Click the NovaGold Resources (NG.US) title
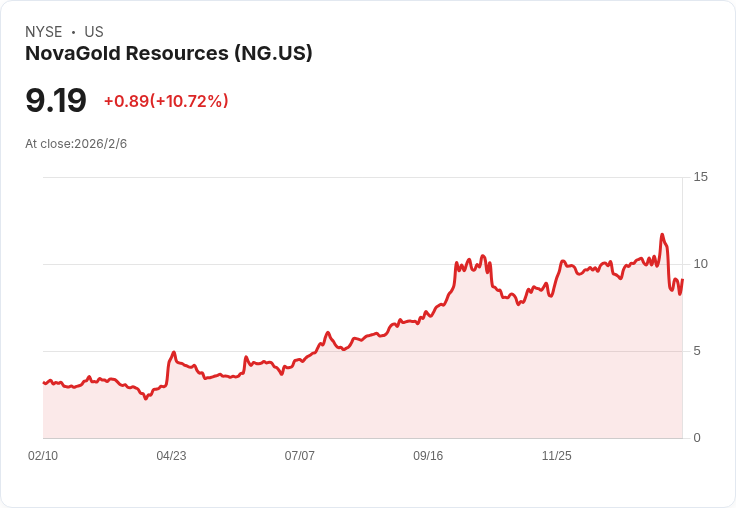 point(169,54)
